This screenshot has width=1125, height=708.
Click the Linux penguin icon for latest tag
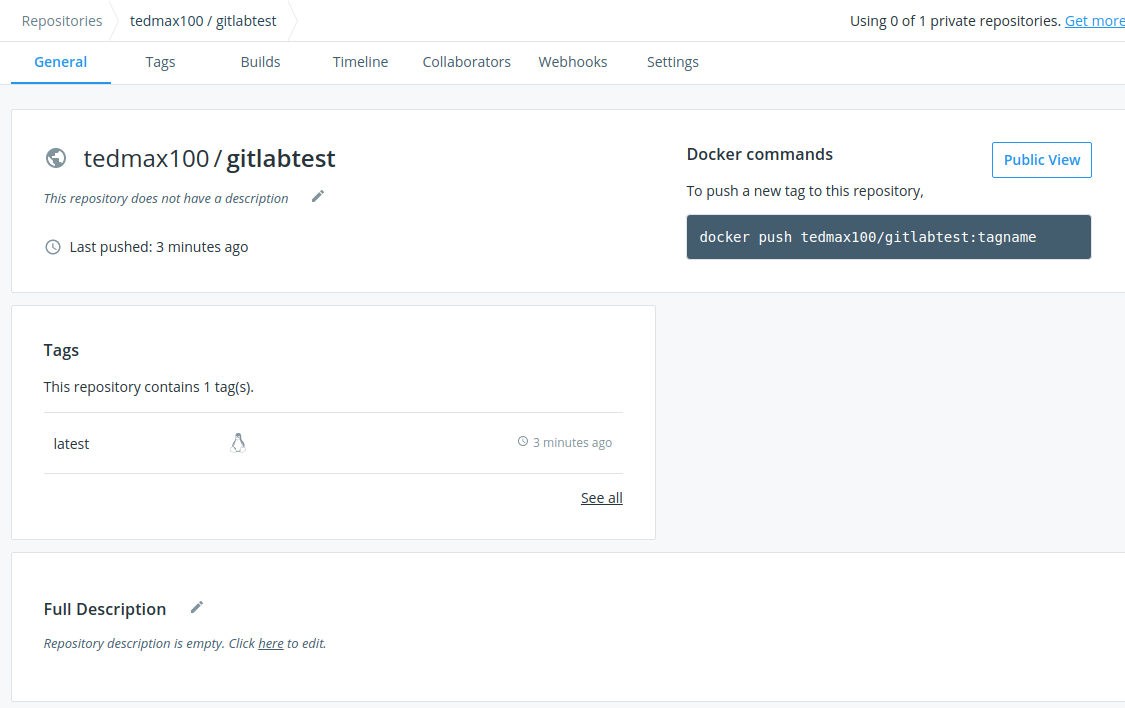pos(238,443)
